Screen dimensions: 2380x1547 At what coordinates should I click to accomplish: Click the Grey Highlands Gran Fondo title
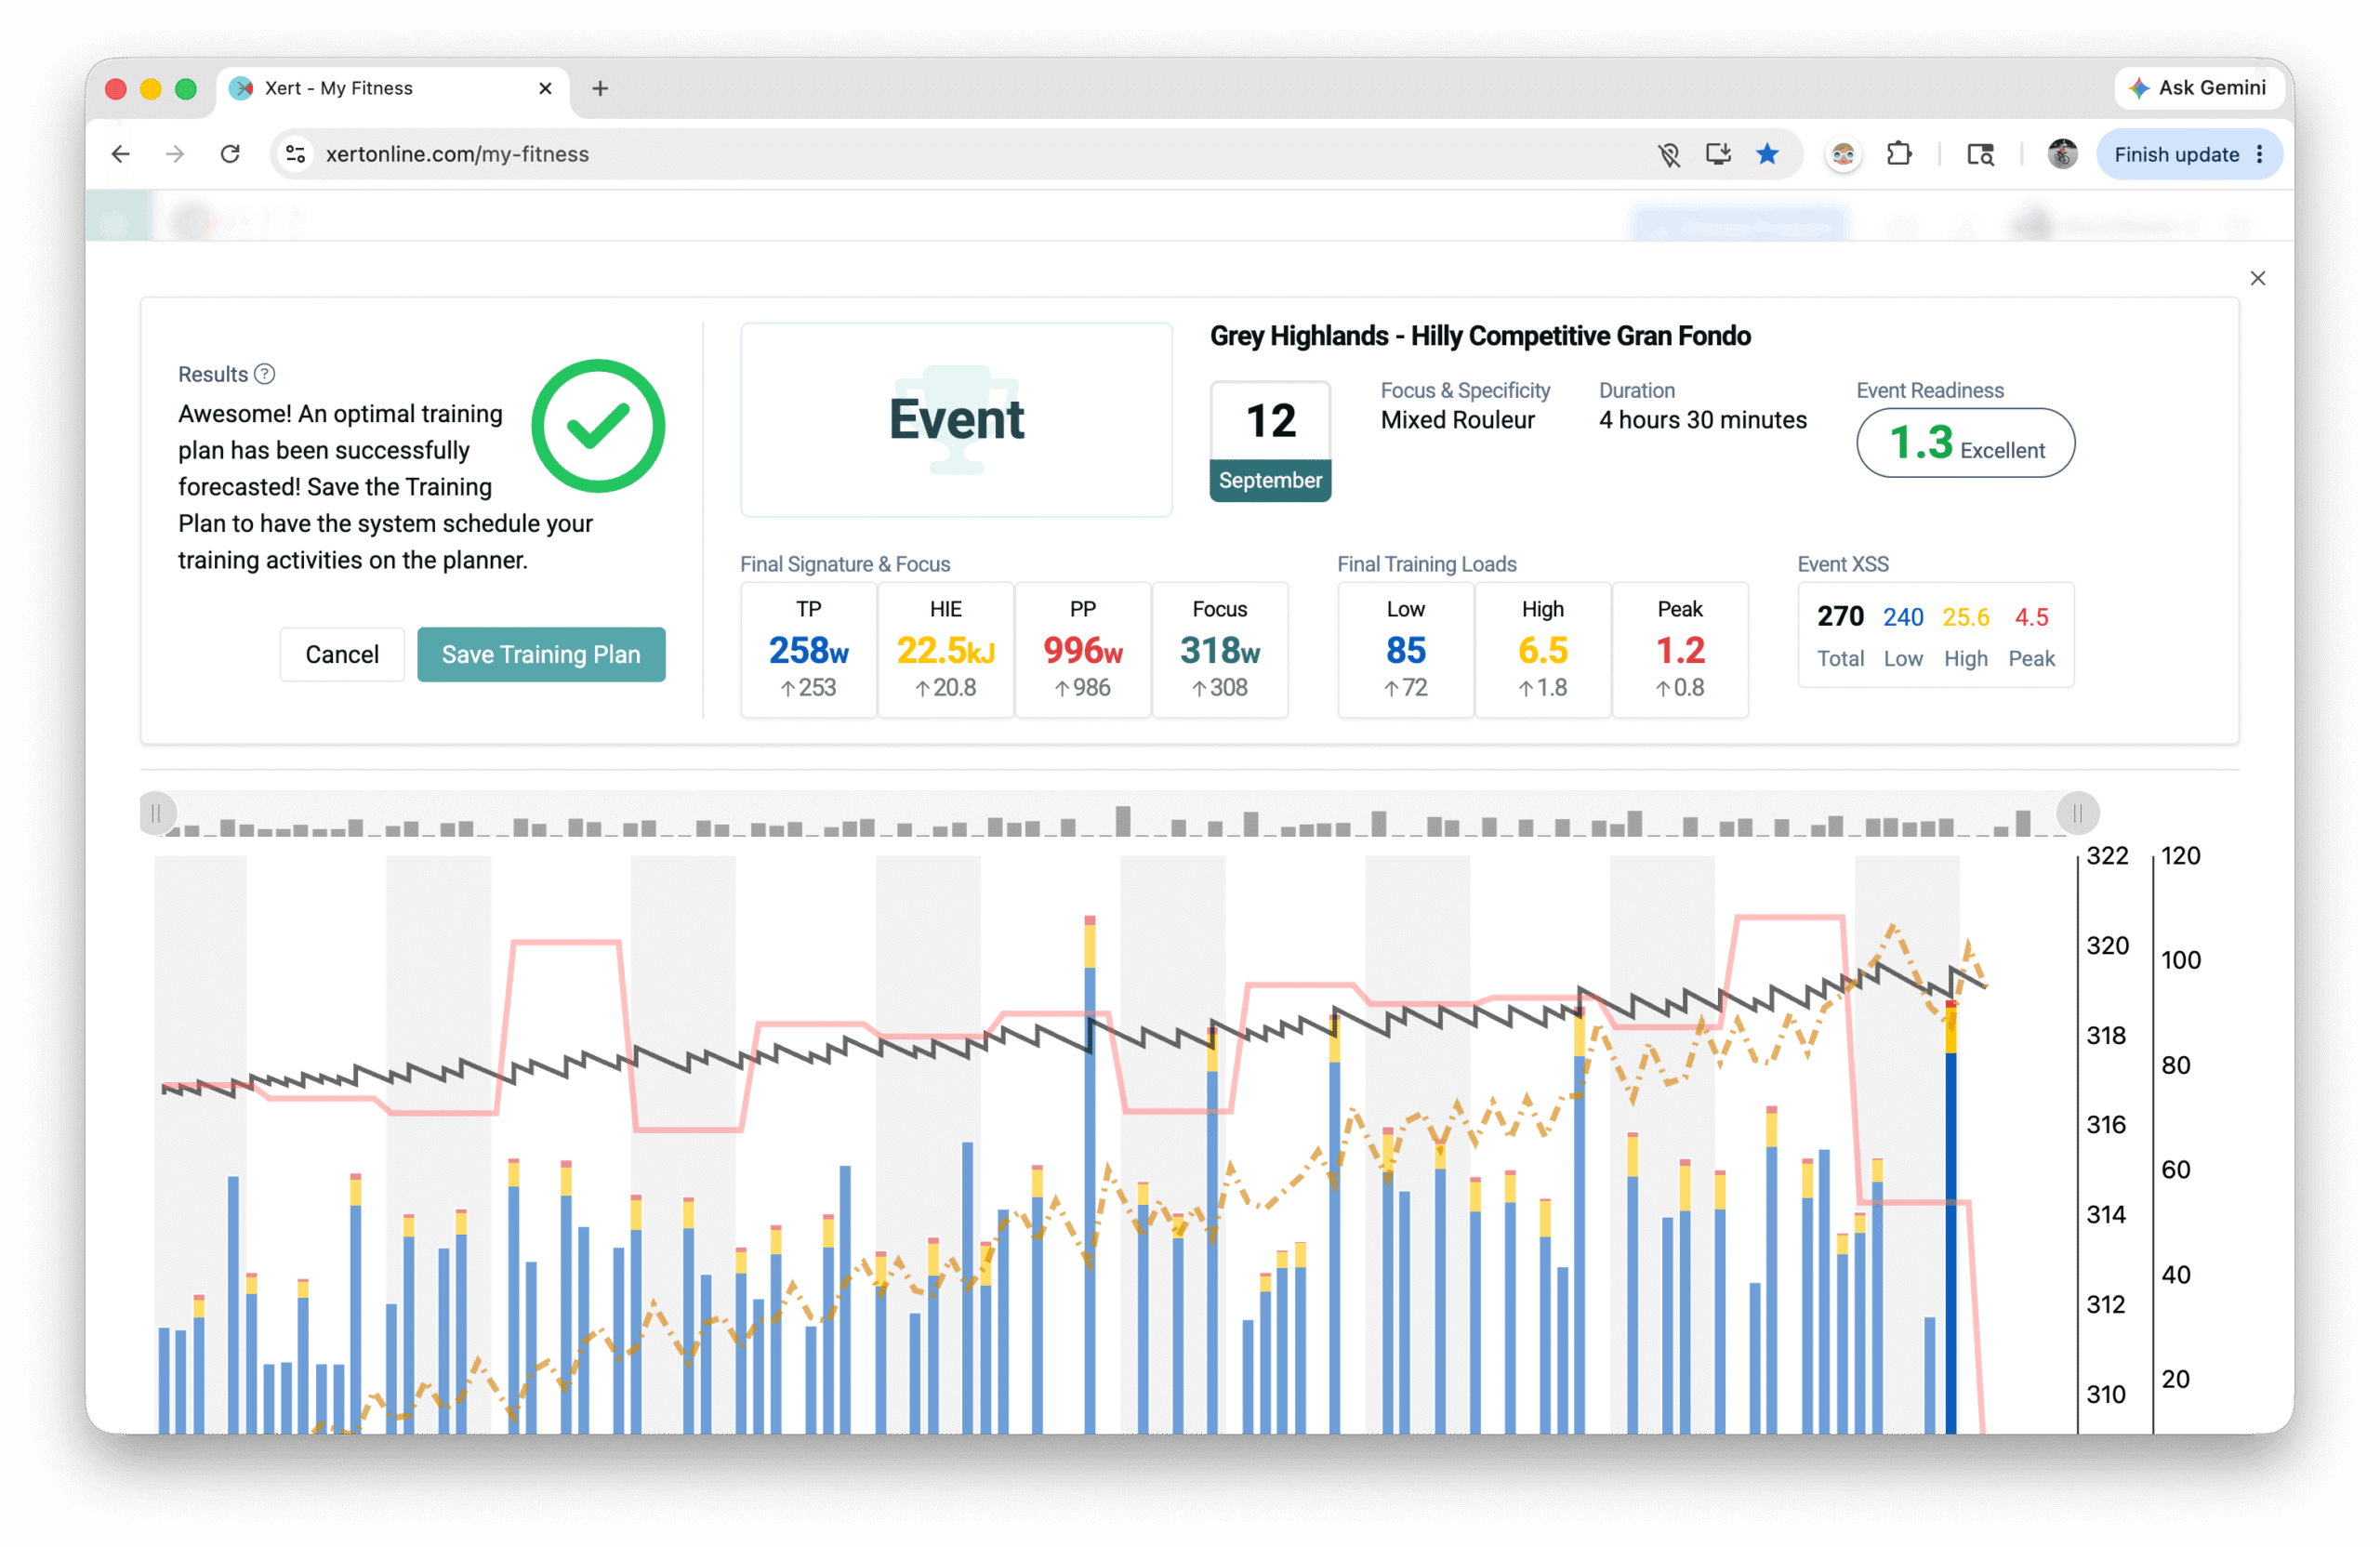click(1480, 336)
